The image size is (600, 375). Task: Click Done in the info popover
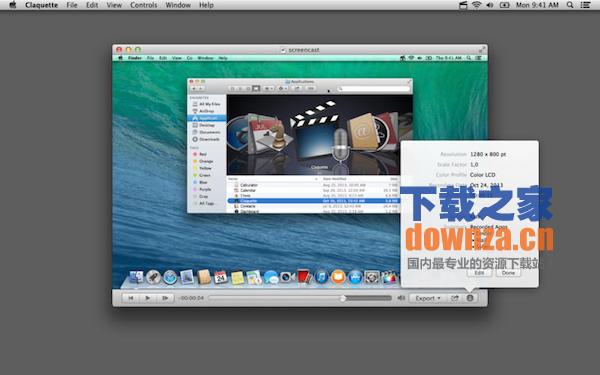click(508, 273)
